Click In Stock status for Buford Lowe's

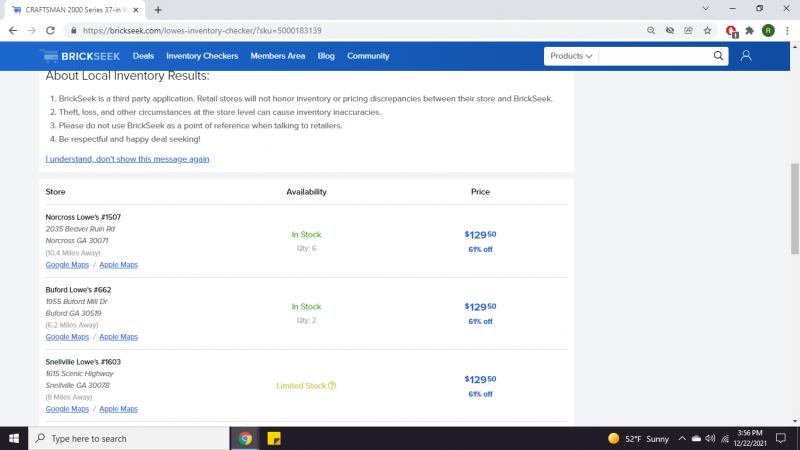(x=306, y=307)
